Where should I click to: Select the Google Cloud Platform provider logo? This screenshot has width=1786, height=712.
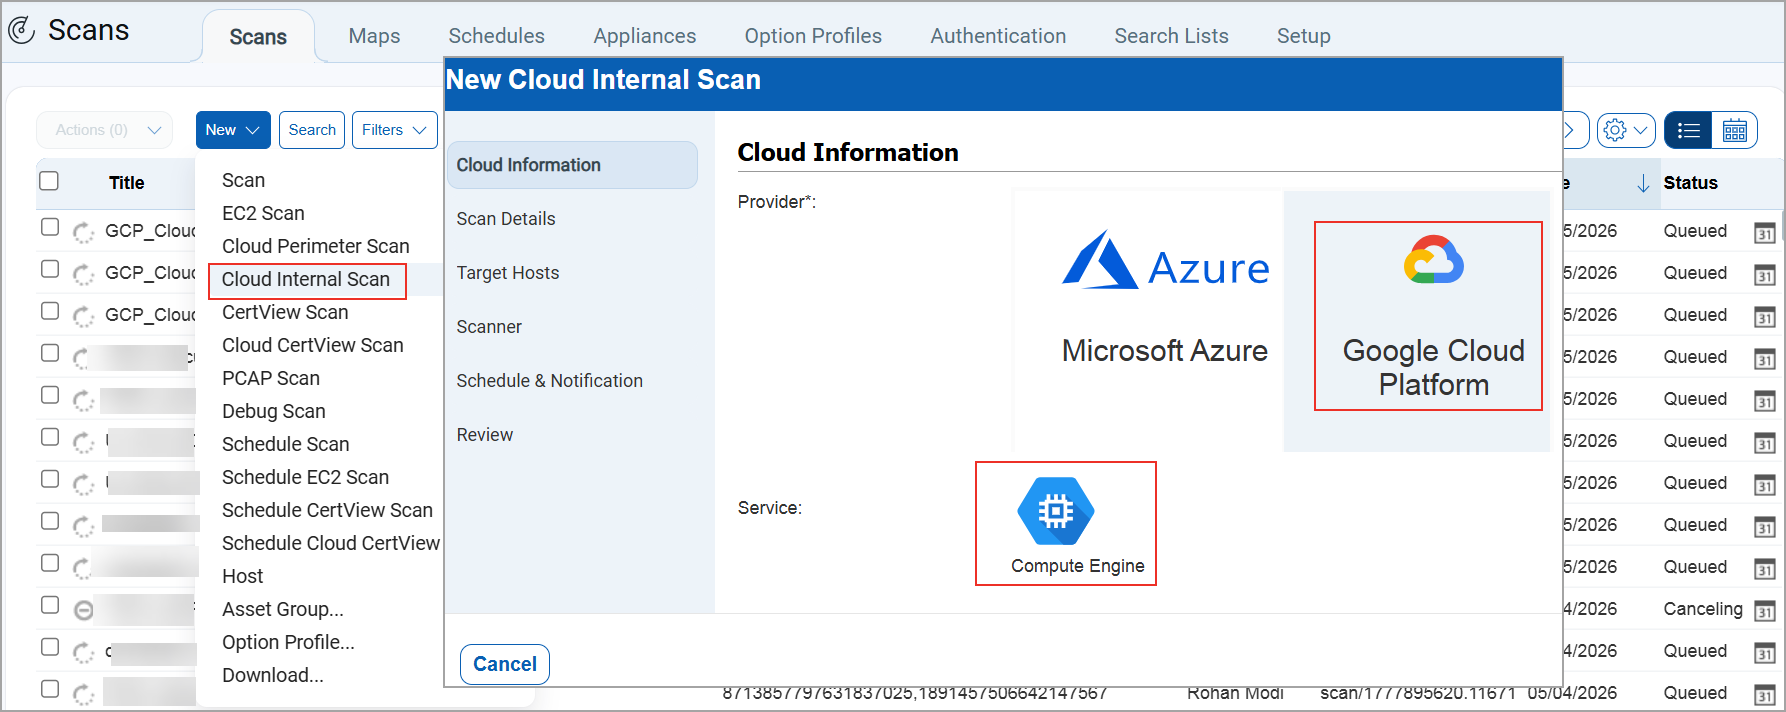[x=1433, y=260]
